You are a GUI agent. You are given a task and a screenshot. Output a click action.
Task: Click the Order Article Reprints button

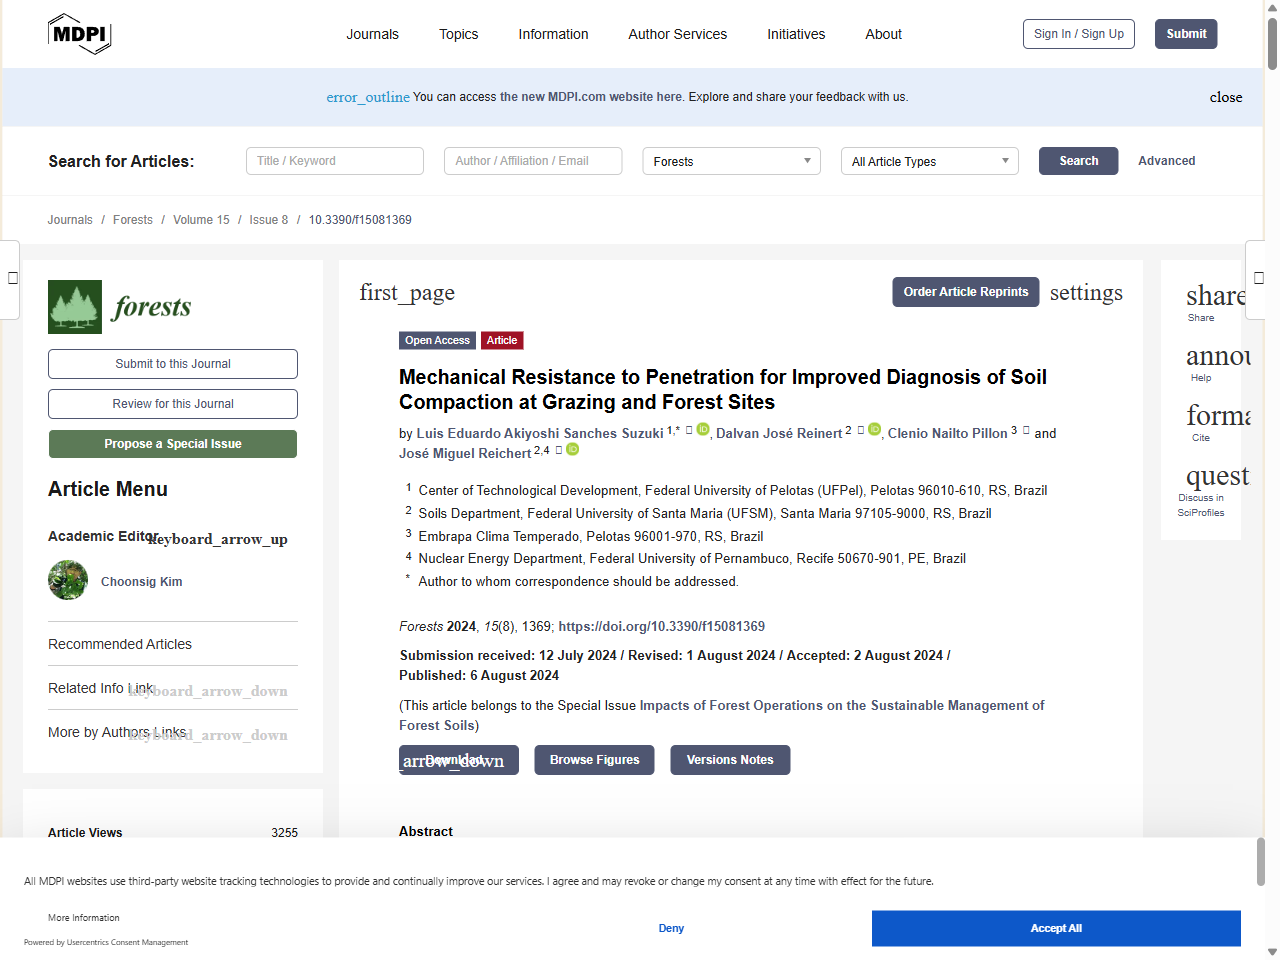coord(965,292)
